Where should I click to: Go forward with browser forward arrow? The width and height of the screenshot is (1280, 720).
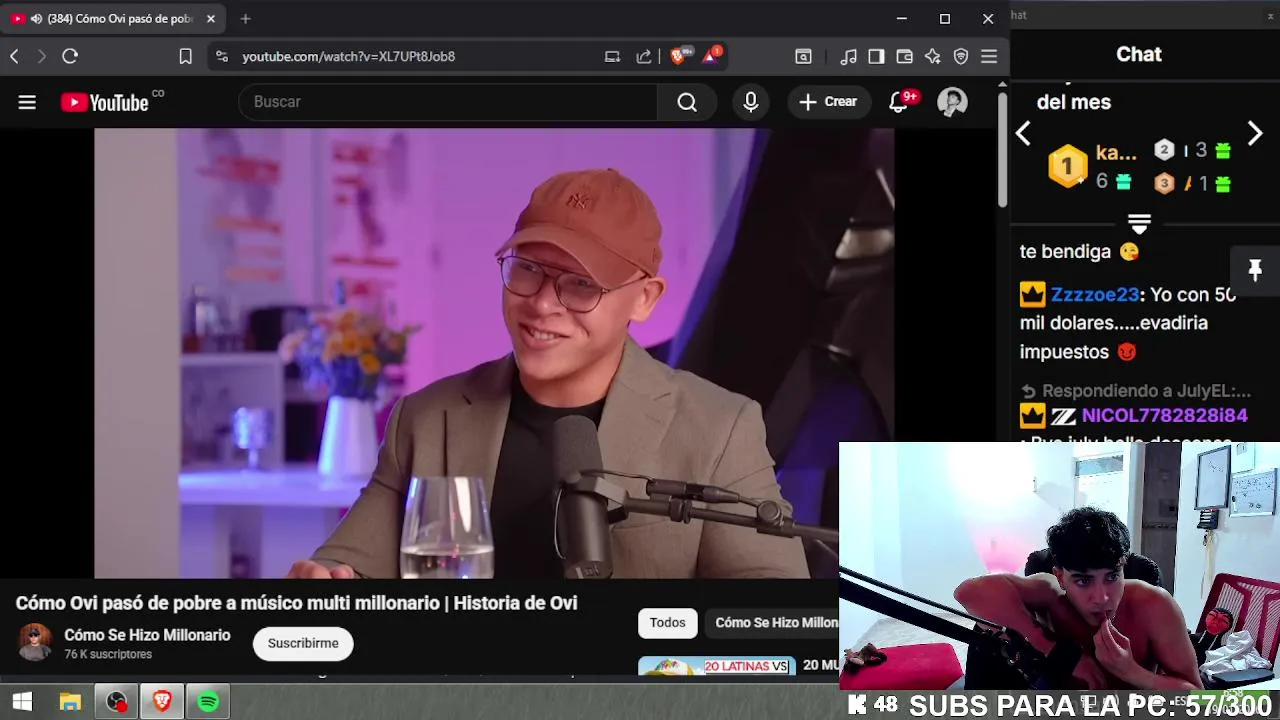(x=41, y=56)
